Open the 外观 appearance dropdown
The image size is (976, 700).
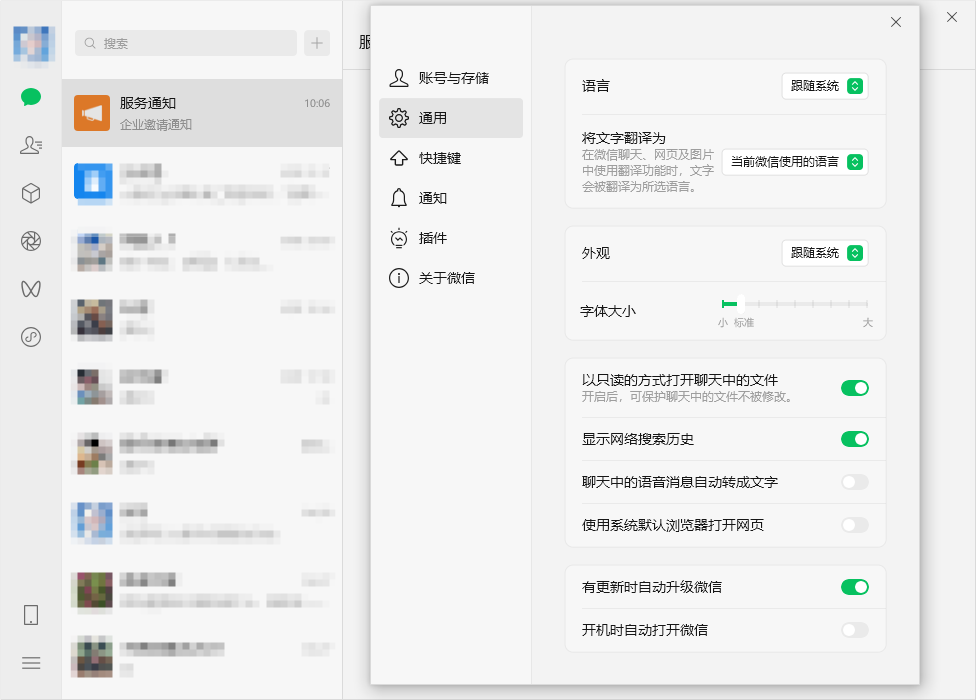click(x=824, y=253)
